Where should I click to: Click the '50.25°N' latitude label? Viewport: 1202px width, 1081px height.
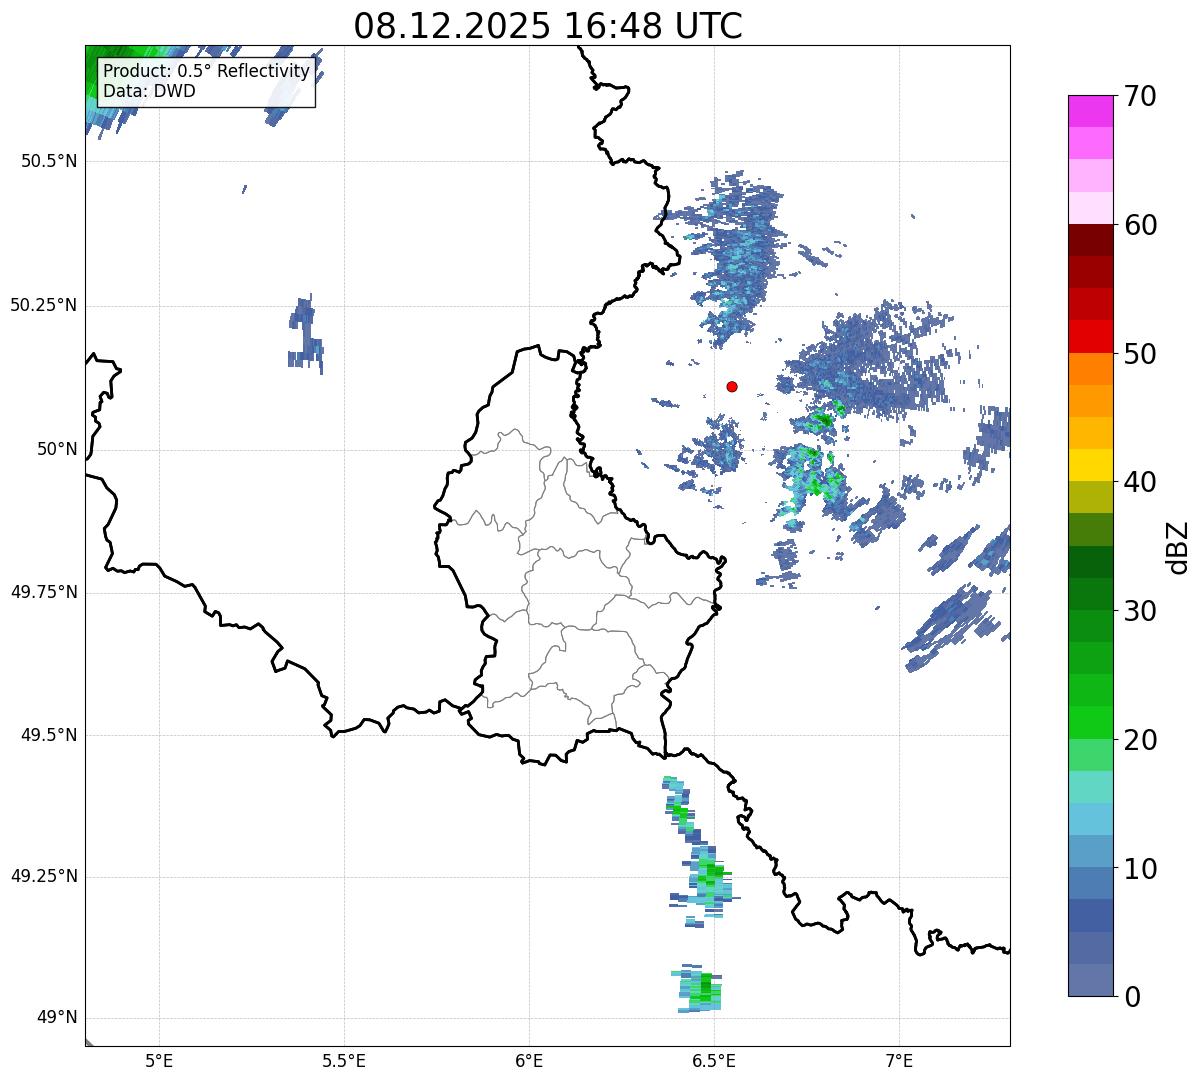[44, 305]
